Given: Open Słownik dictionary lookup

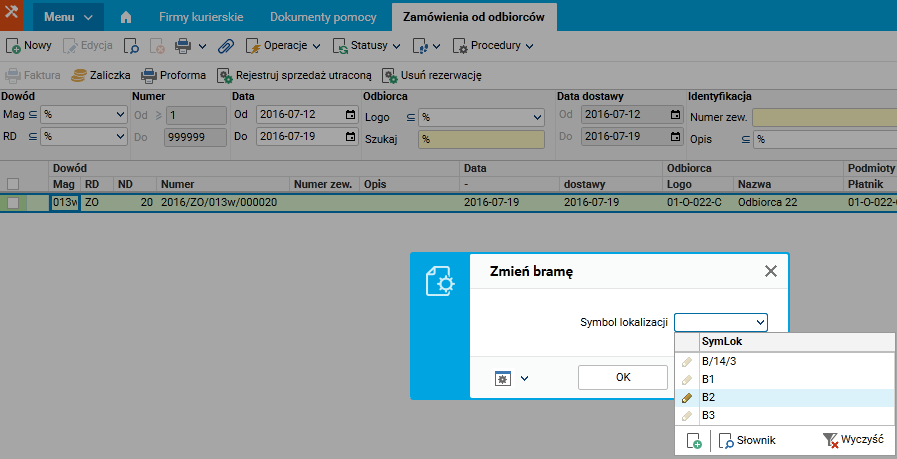Looking at the screenshot, I should [747, 440].
